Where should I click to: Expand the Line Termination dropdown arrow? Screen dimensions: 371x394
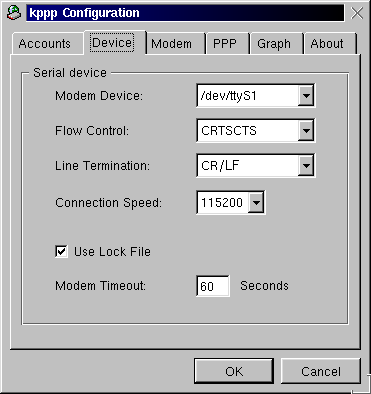(306, 165)
